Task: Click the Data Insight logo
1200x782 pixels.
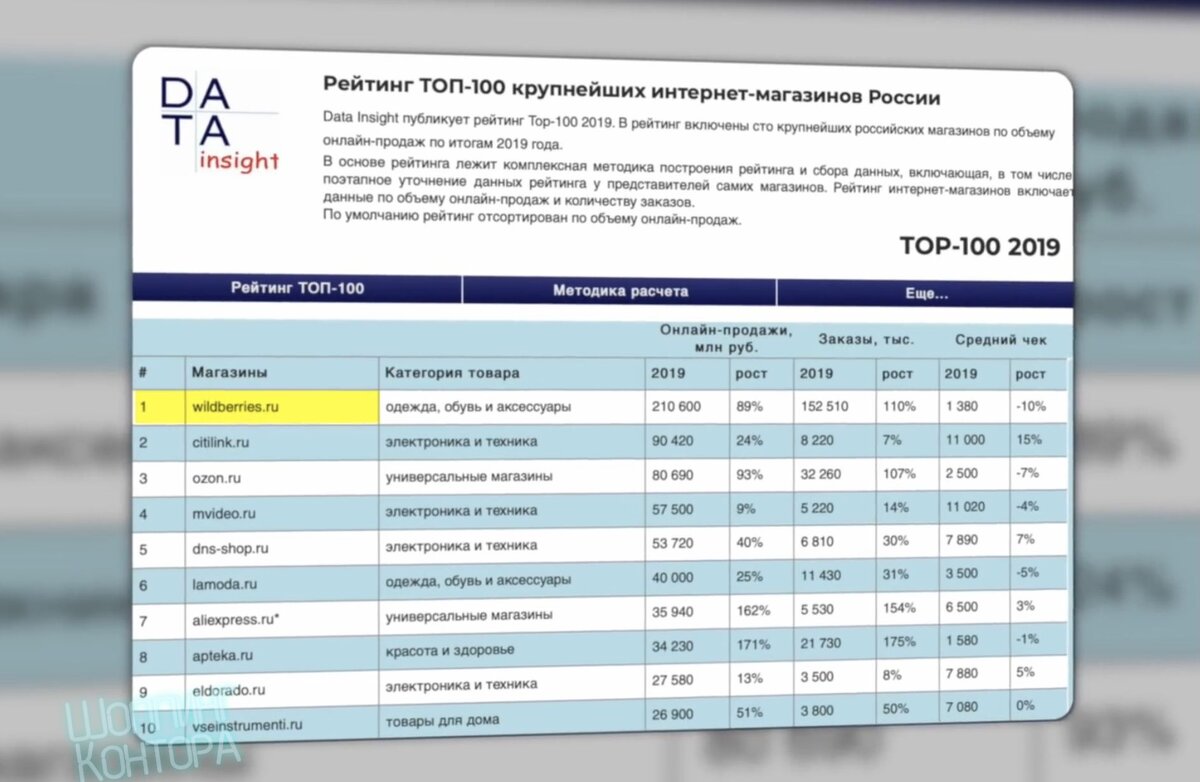Action: point(219,124)
